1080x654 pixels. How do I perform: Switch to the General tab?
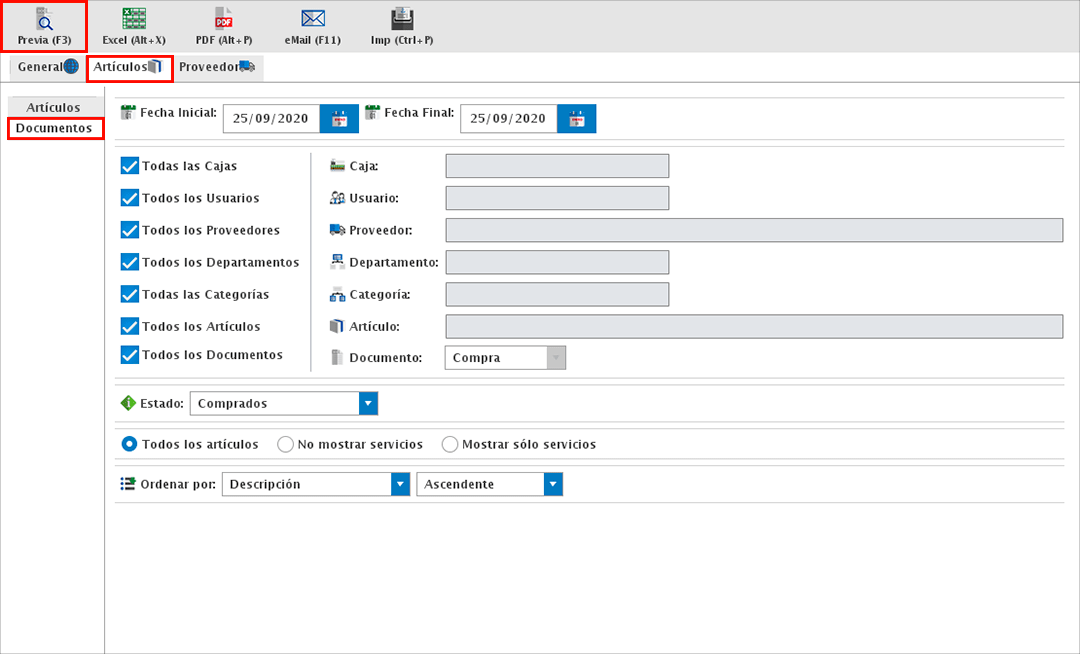point(47,67)
